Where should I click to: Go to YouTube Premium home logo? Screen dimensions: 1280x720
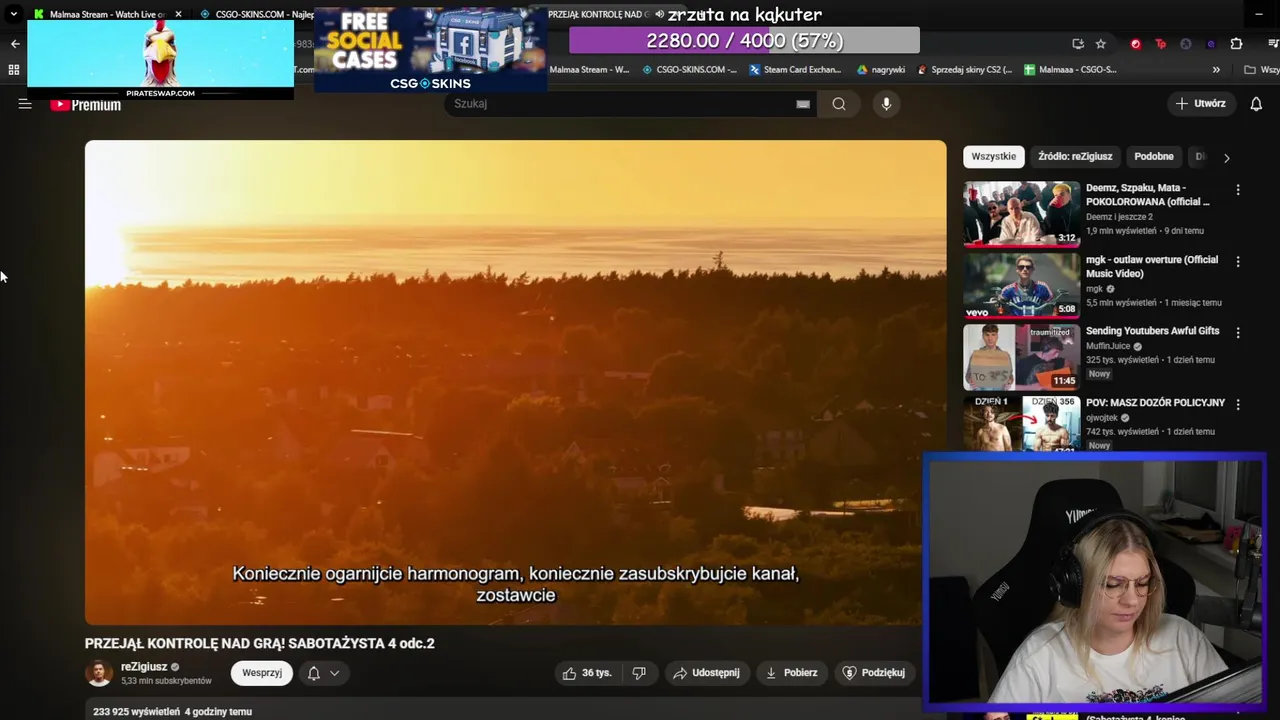click(x=86, y=104)
